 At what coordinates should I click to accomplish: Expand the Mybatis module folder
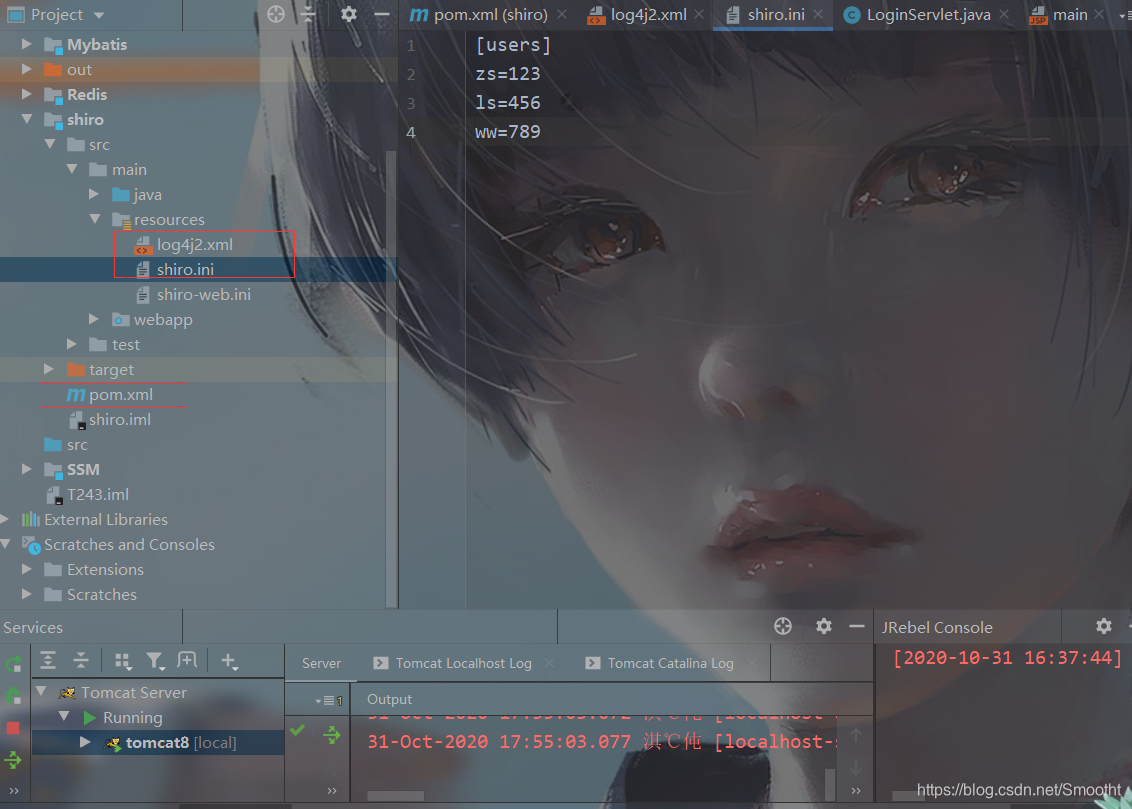click(27, 44)
